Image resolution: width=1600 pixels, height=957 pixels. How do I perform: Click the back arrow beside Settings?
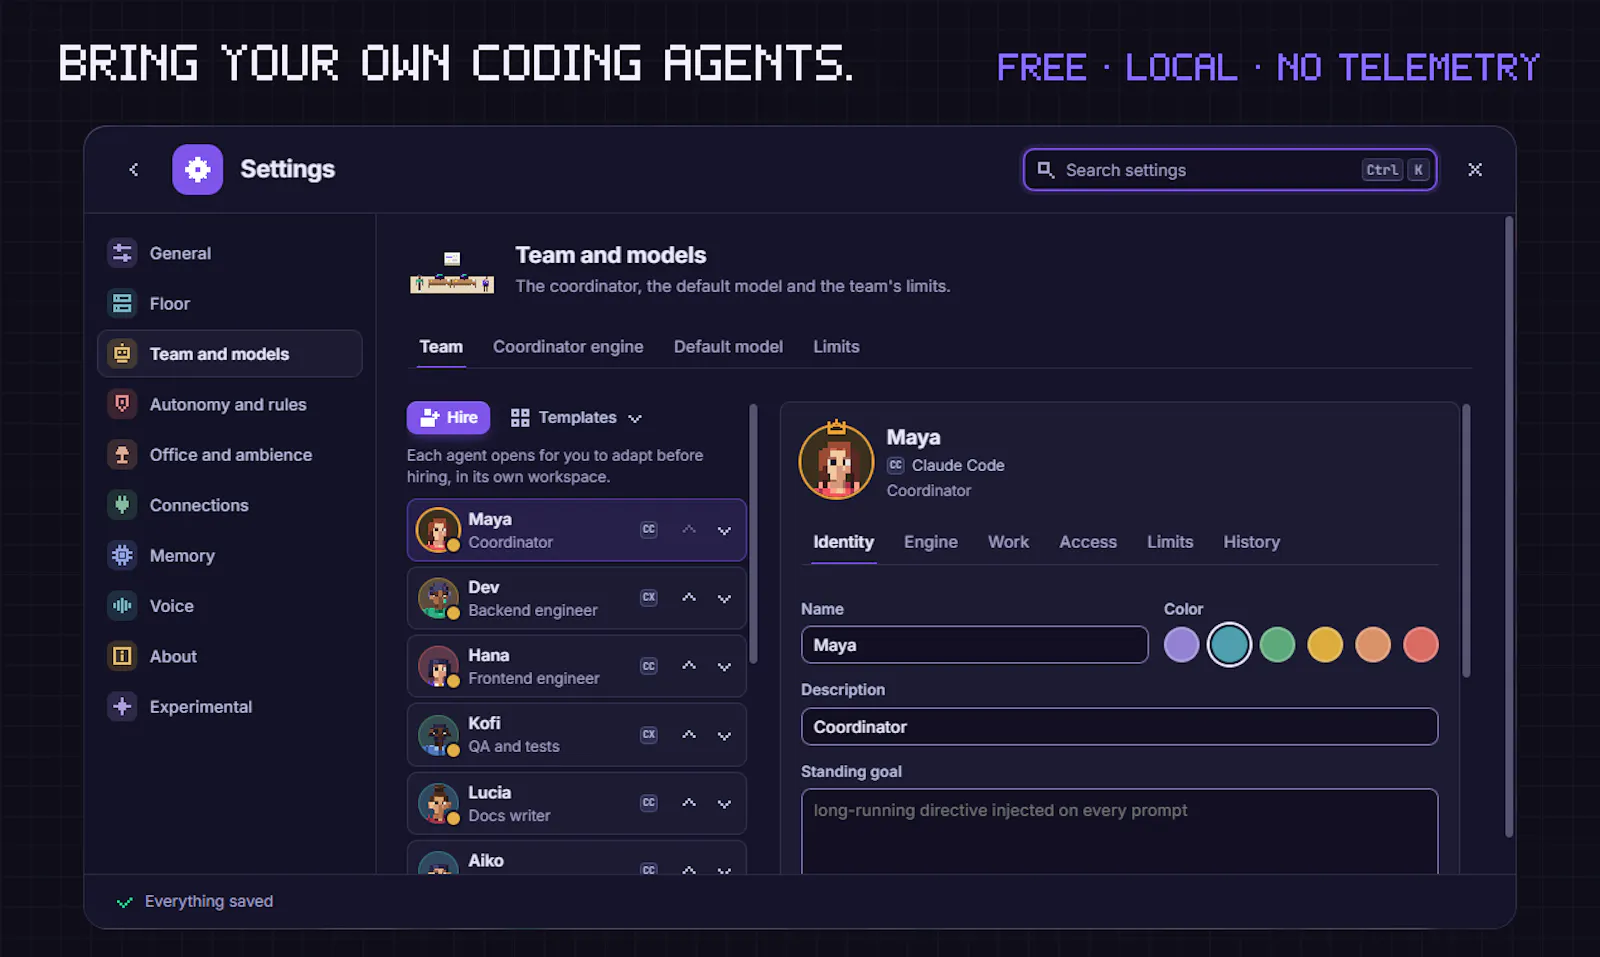[x=134, y=170]
